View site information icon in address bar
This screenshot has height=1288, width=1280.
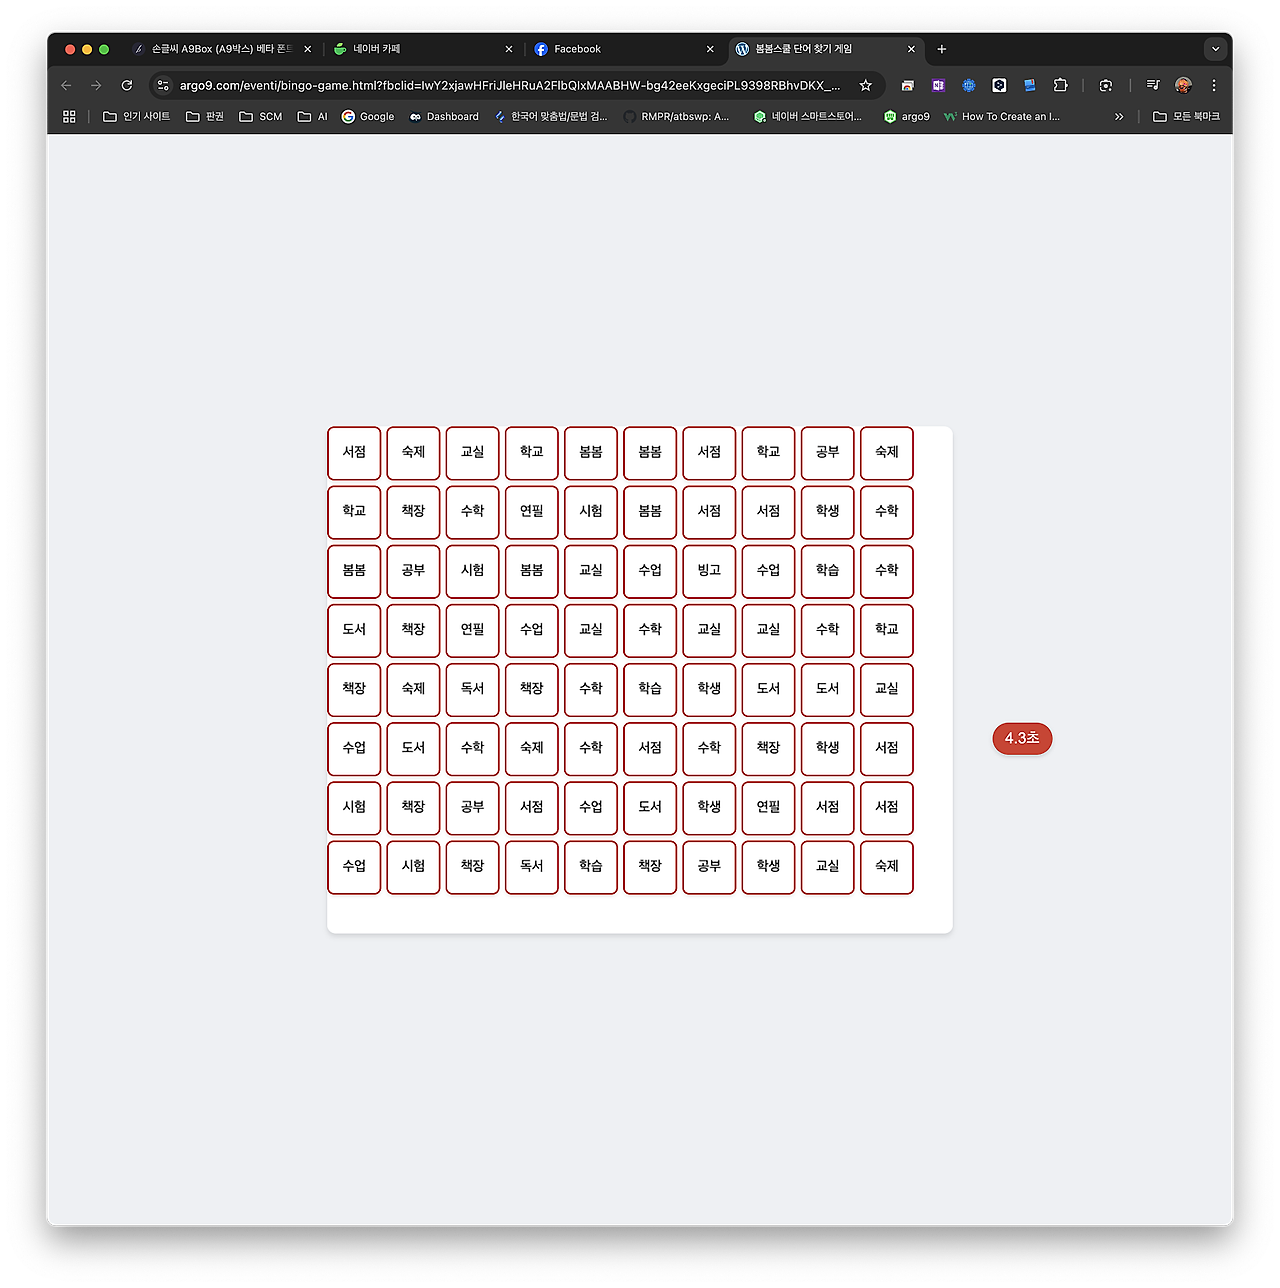click(x=164, y=86)
